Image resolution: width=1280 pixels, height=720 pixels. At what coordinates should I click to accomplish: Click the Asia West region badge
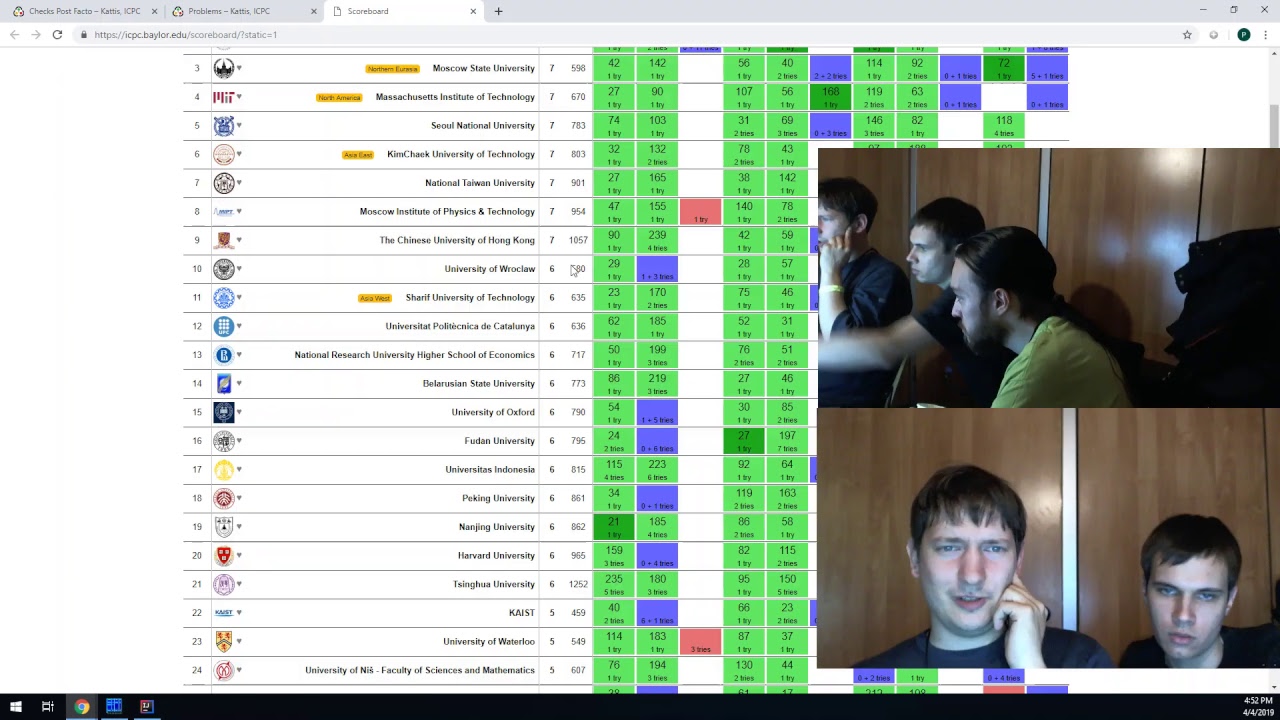click(375, 298)
